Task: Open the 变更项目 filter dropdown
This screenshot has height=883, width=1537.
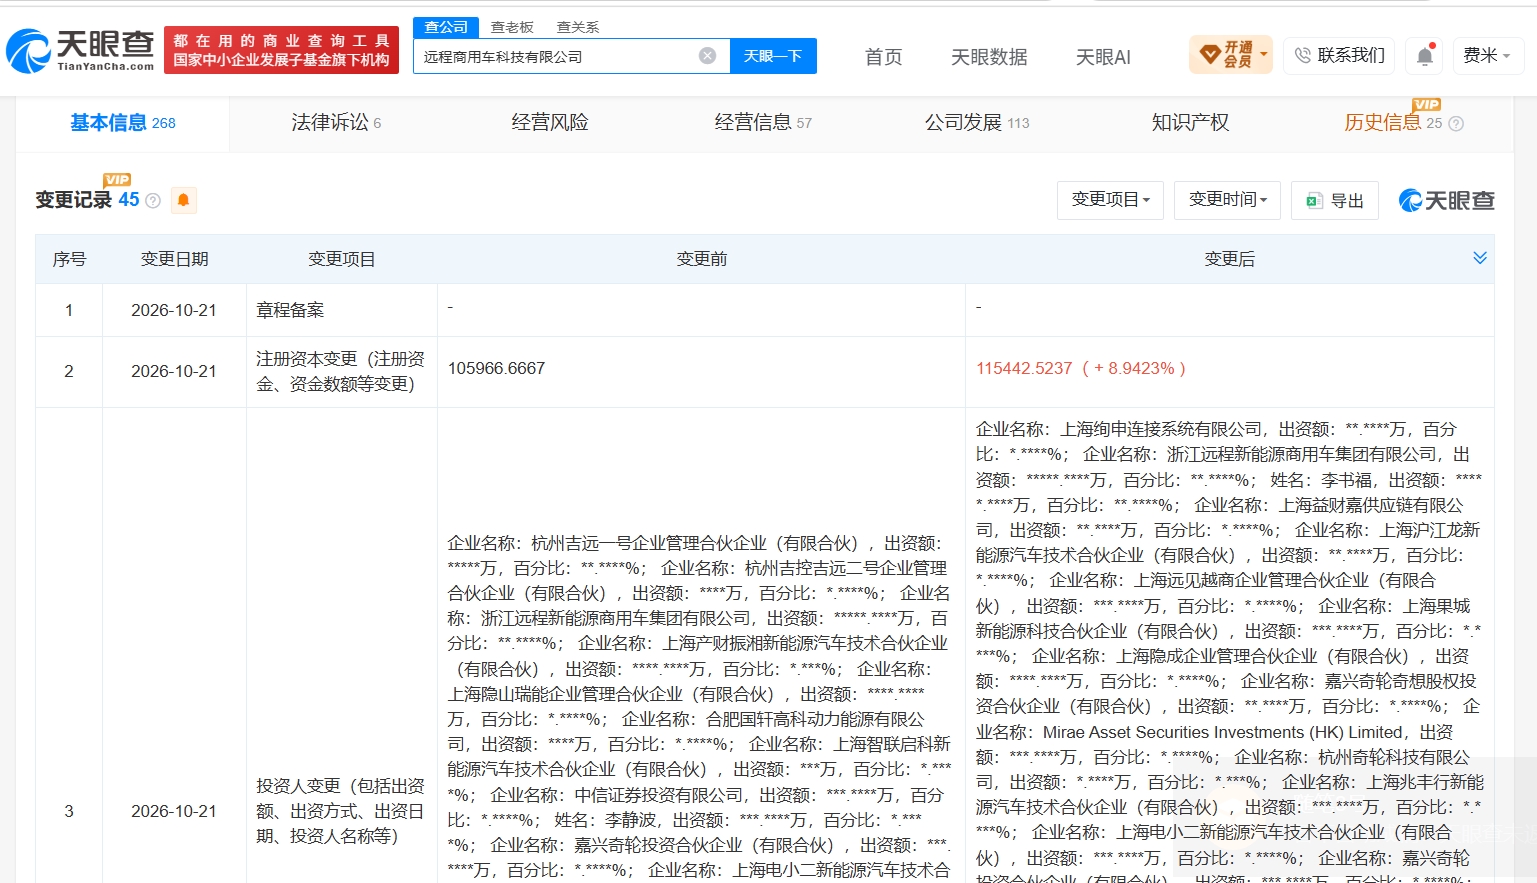Action: 1111,200
